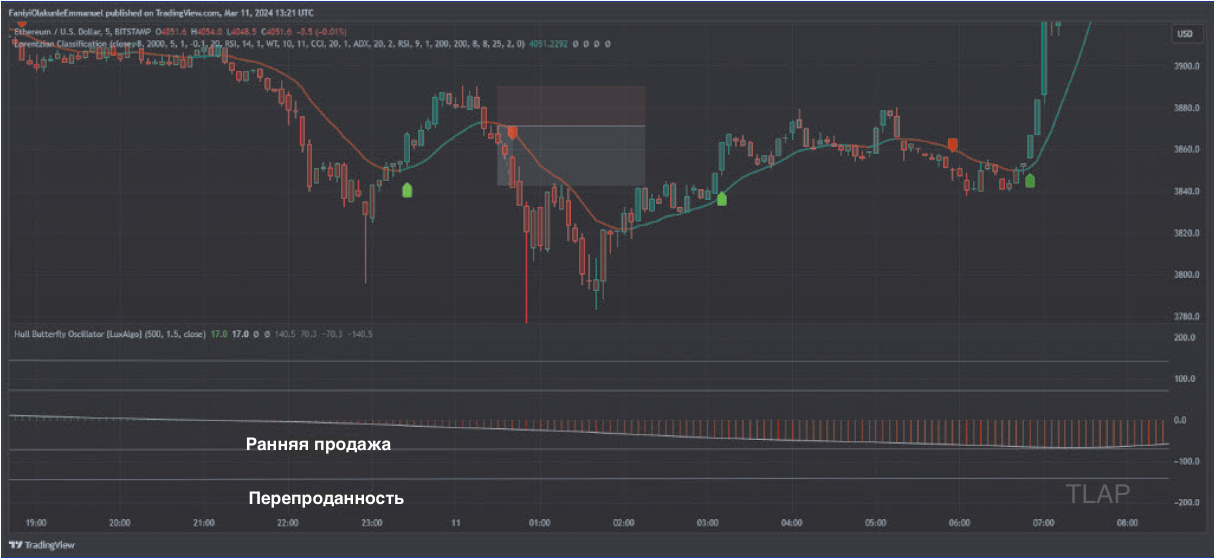Click the green buy signal near 03:10
The height and width of the screenshot is (558, 1219).
pos(721,198)
